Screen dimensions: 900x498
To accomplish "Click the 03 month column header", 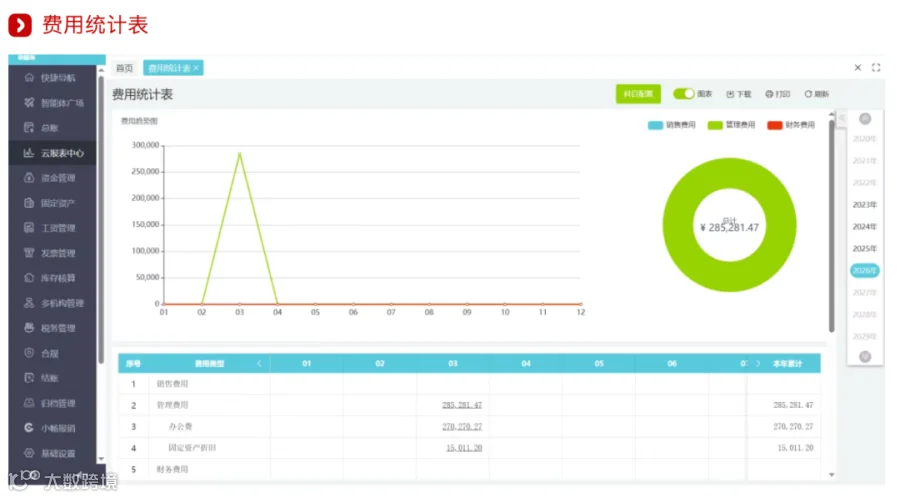I will click(453, 364).
